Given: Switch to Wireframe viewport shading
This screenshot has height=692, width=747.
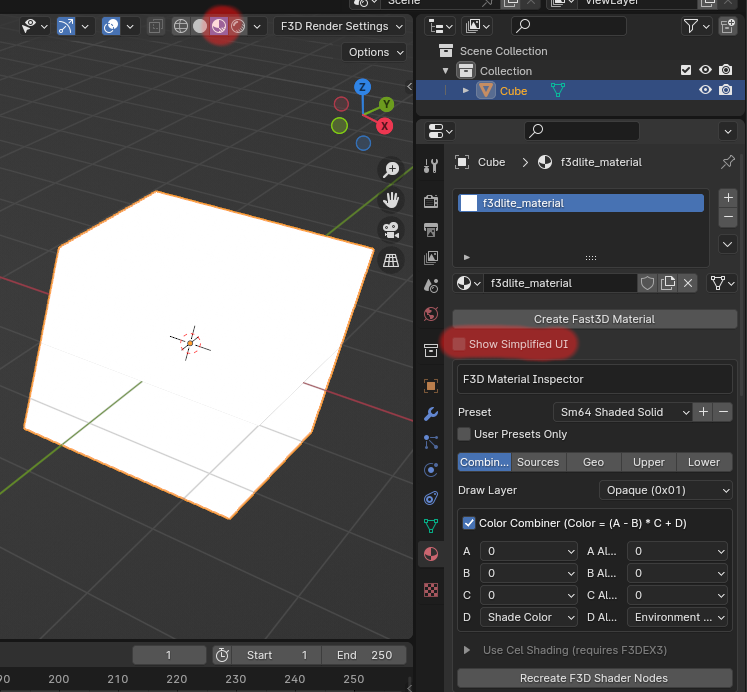Looking at the screenshot, I should point(181,26).
